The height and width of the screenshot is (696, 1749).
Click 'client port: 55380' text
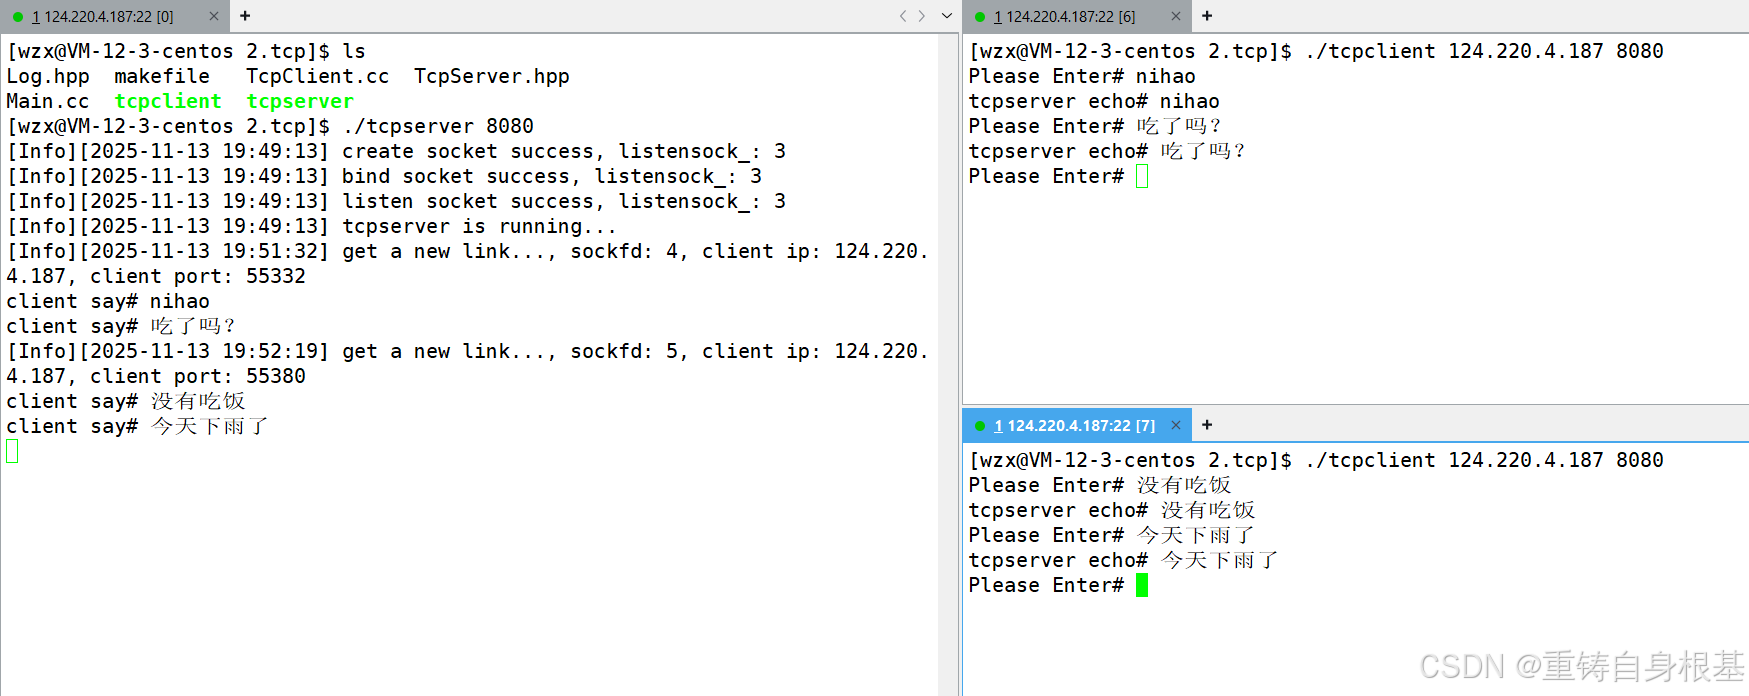pyautogui.click(x=198, y=376)
